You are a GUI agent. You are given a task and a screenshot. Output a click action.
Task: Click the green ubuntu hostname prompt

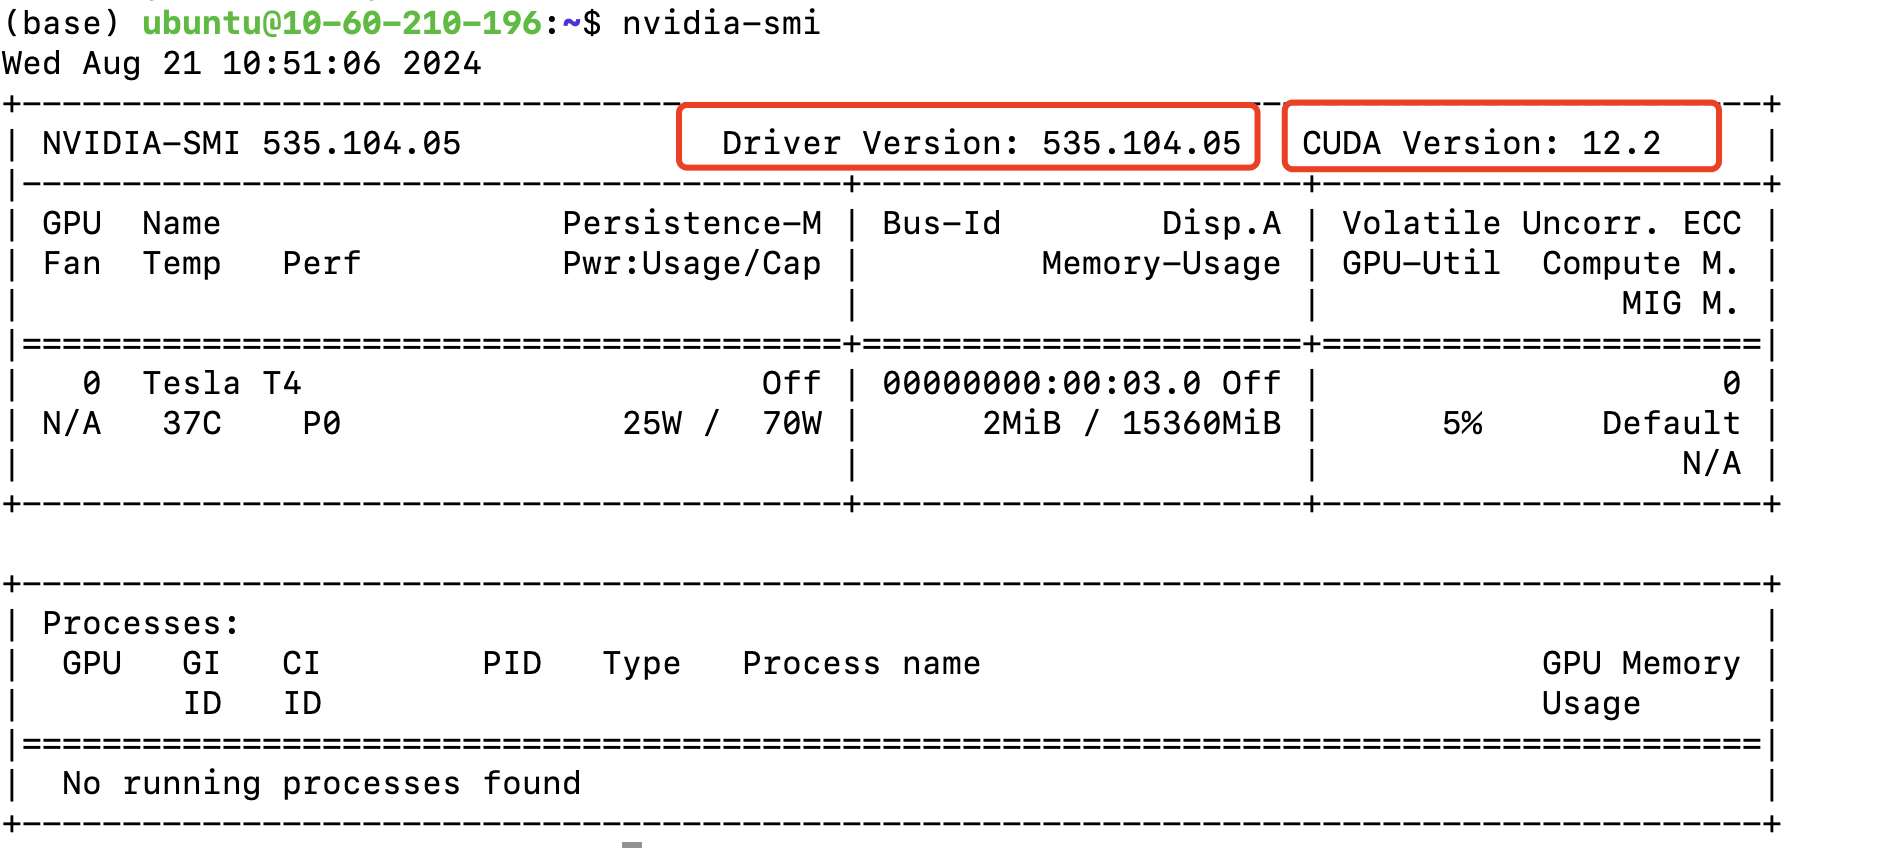click(341, 22)
